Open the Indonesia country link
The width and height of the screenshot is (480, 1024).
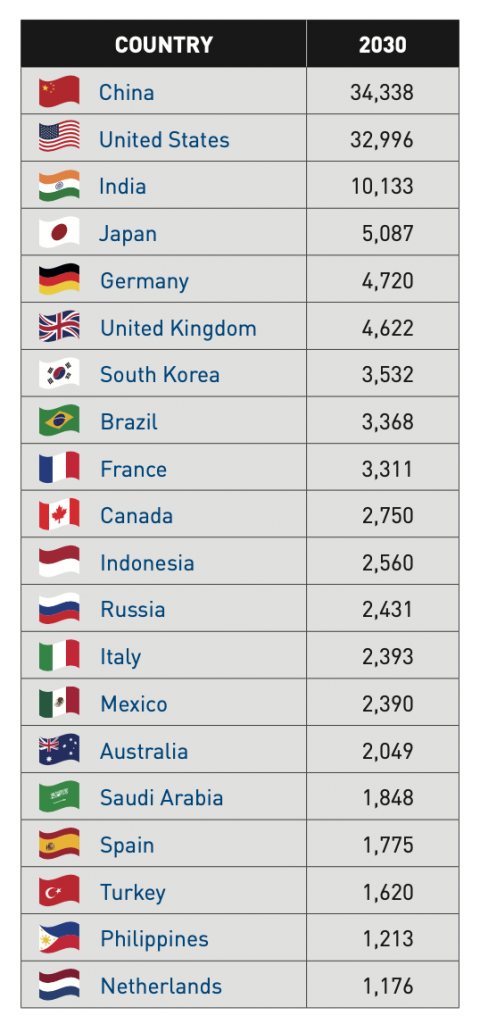147,563
